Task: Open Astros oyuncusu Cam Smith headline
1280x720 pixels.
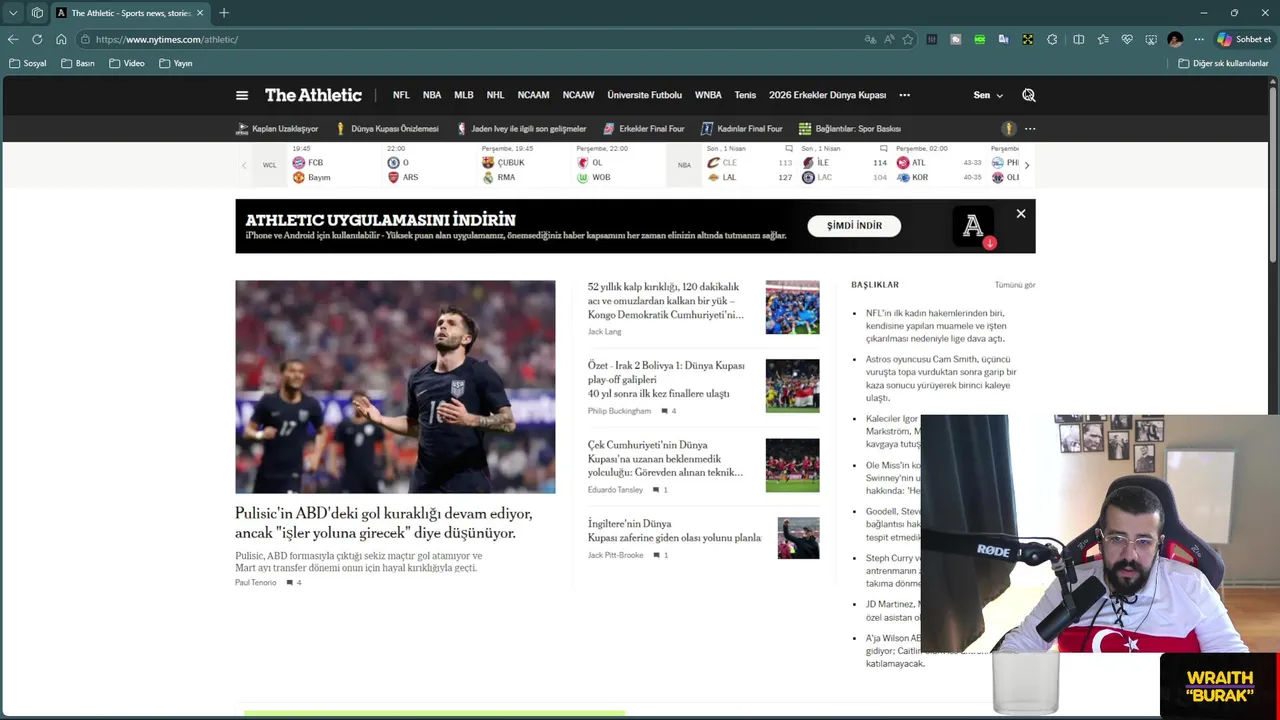Action: click(941, 378)
